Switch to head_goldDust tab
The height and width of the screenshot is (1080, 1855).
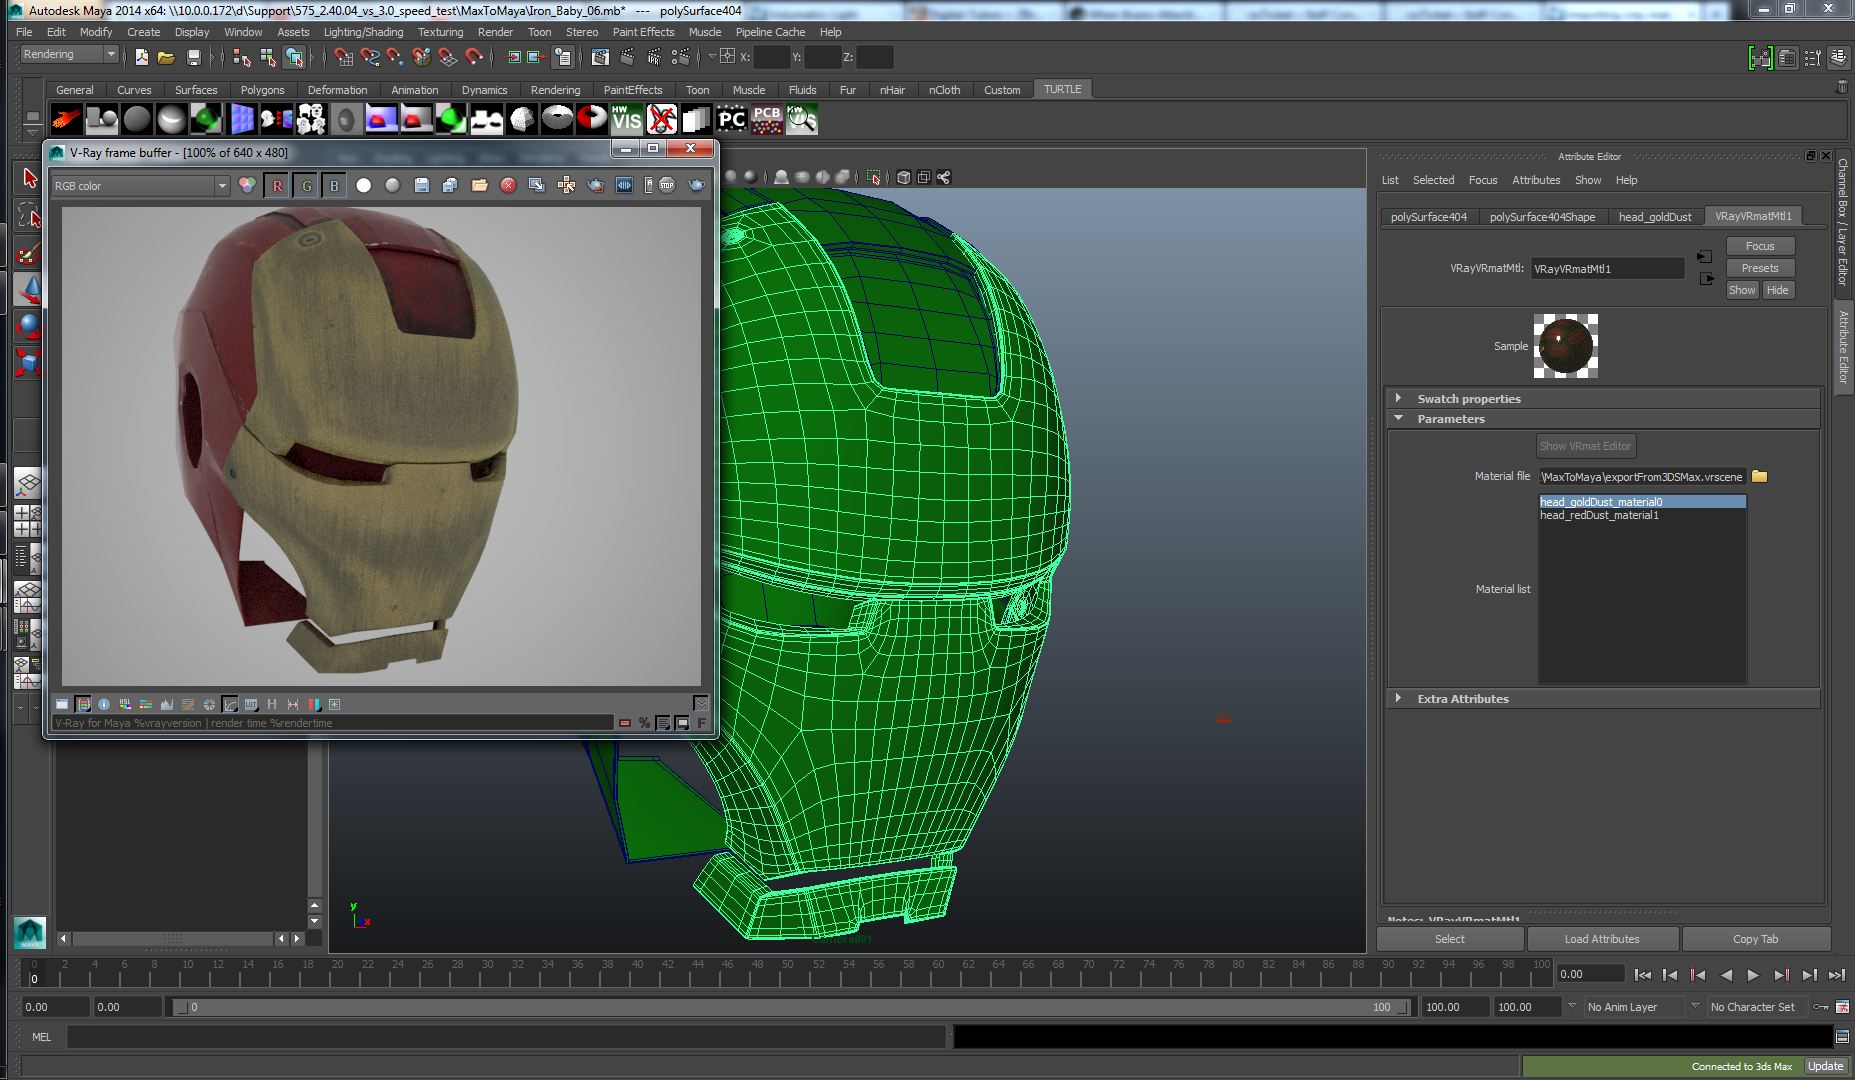tap(1655, 217)
